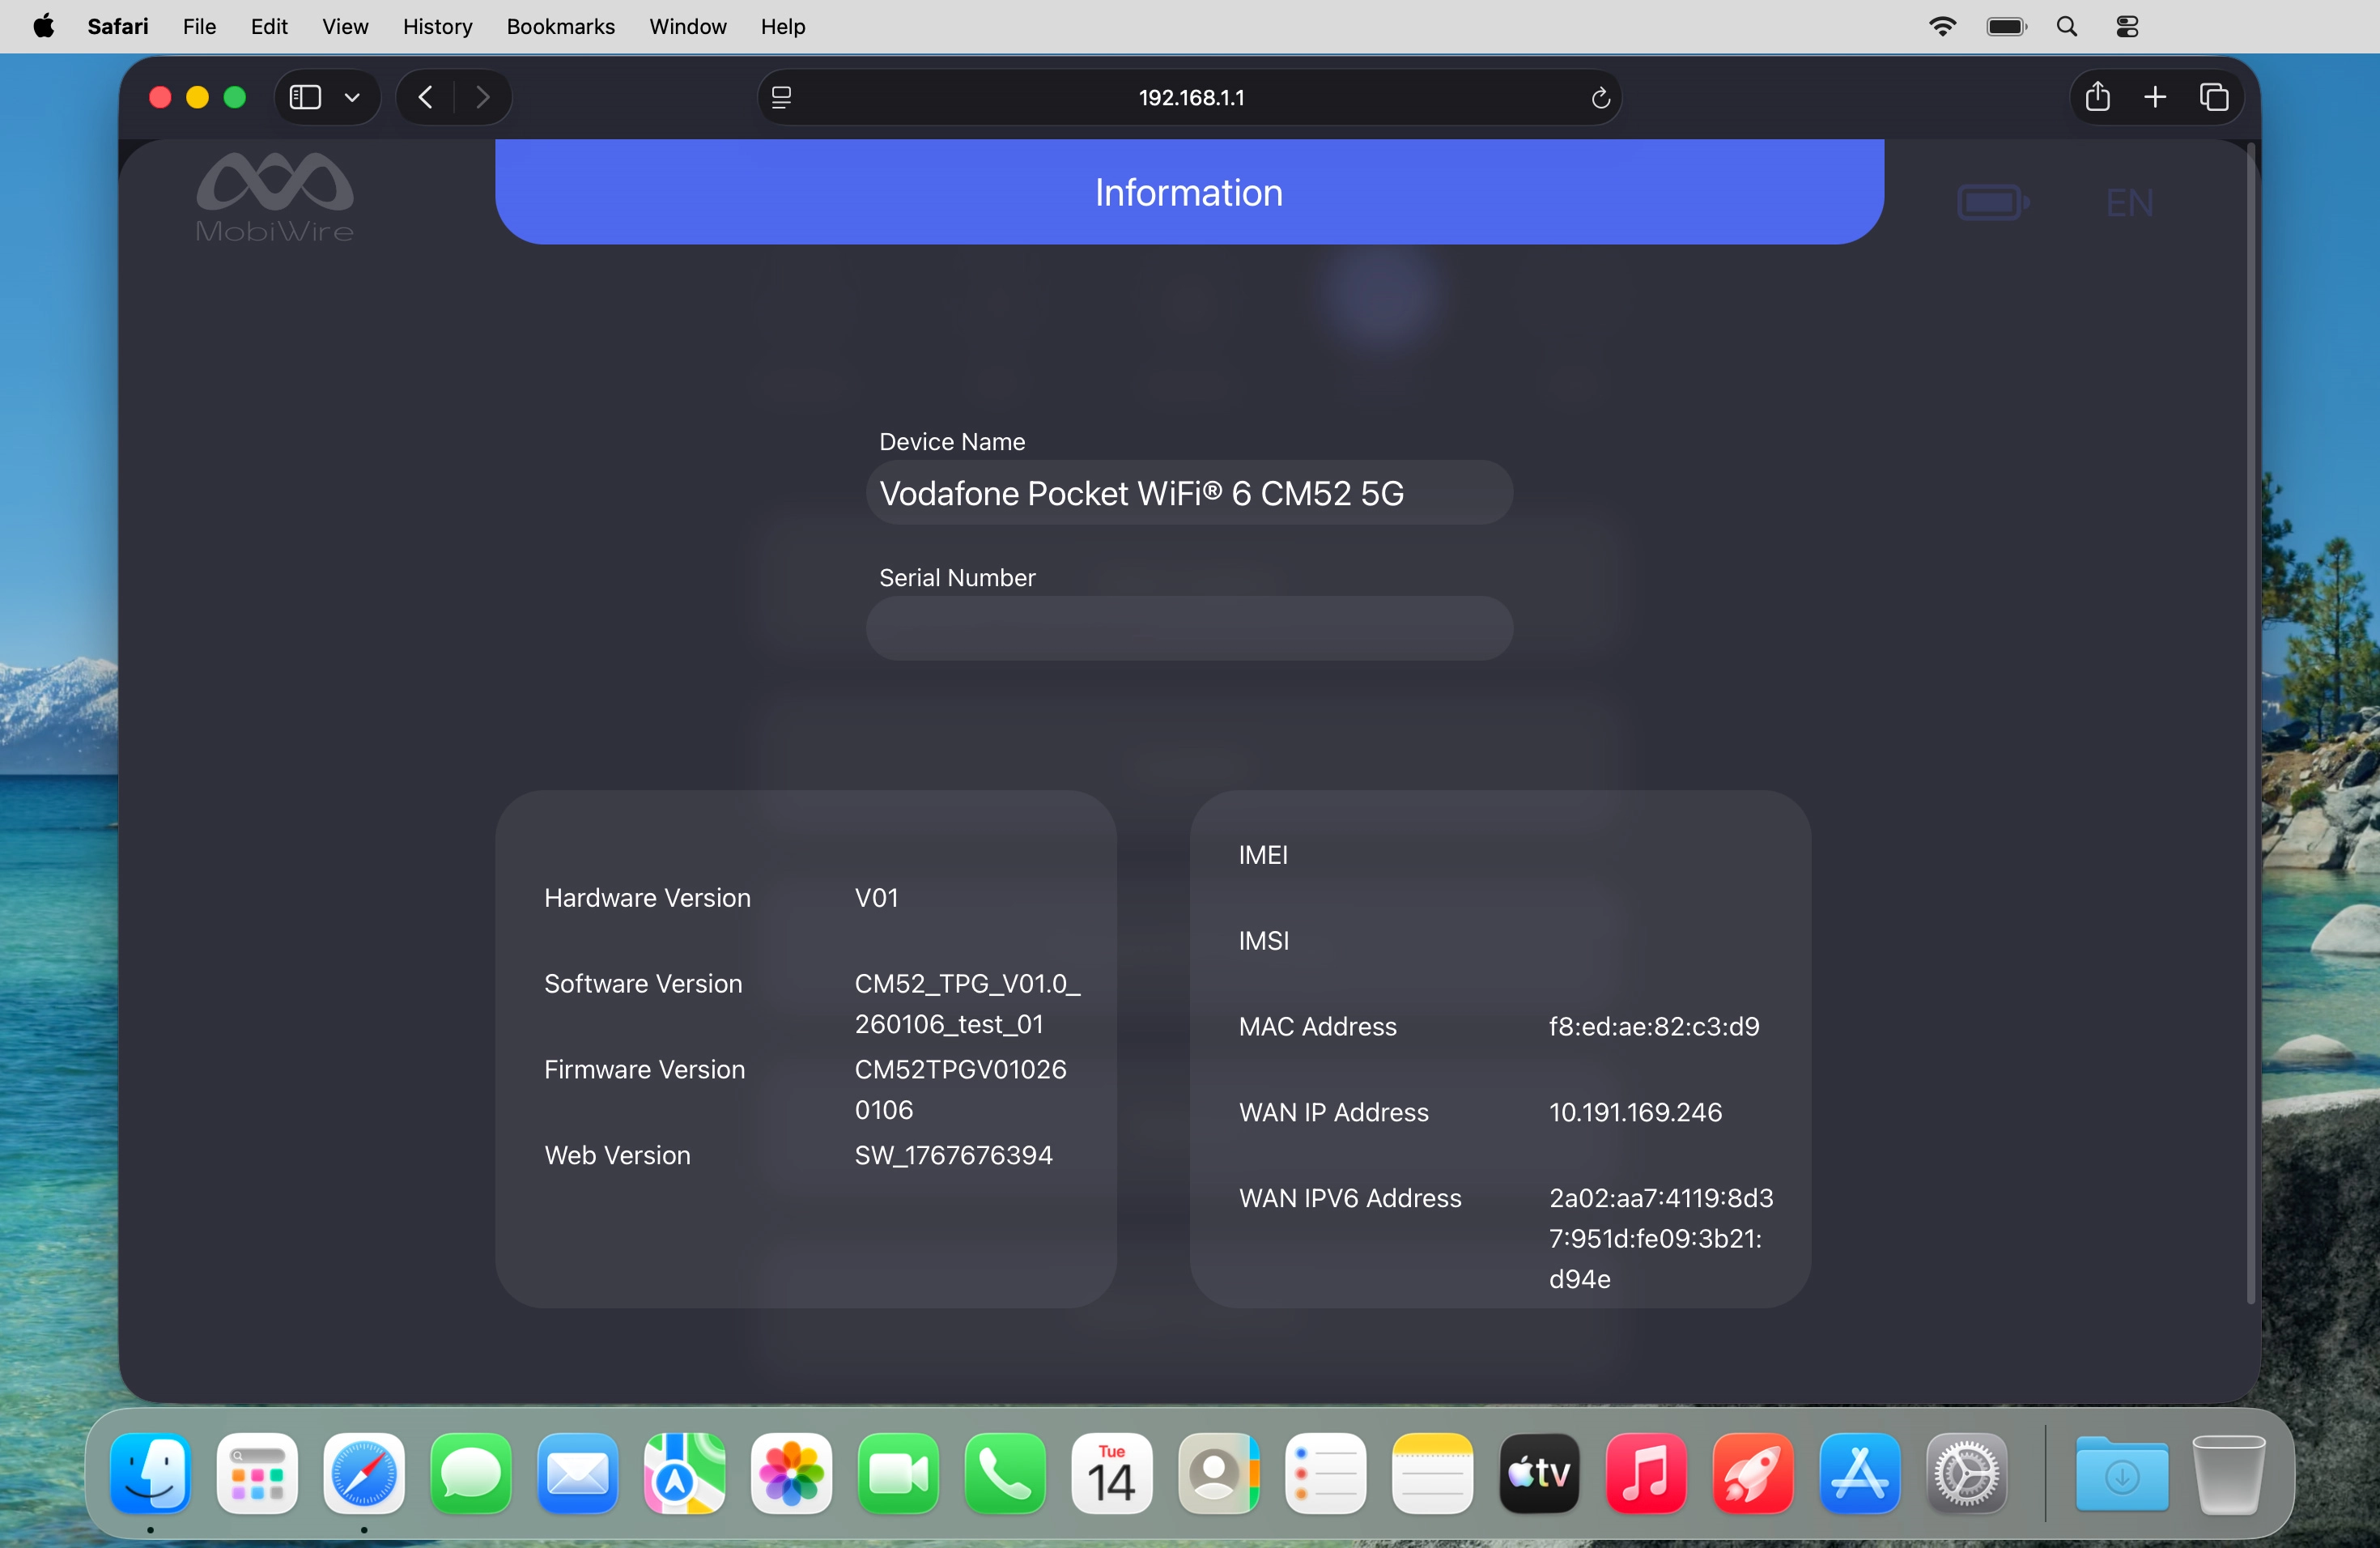Show the tab overview
This screenshot has height=1548, width=2380.
tap(2214, 97)
